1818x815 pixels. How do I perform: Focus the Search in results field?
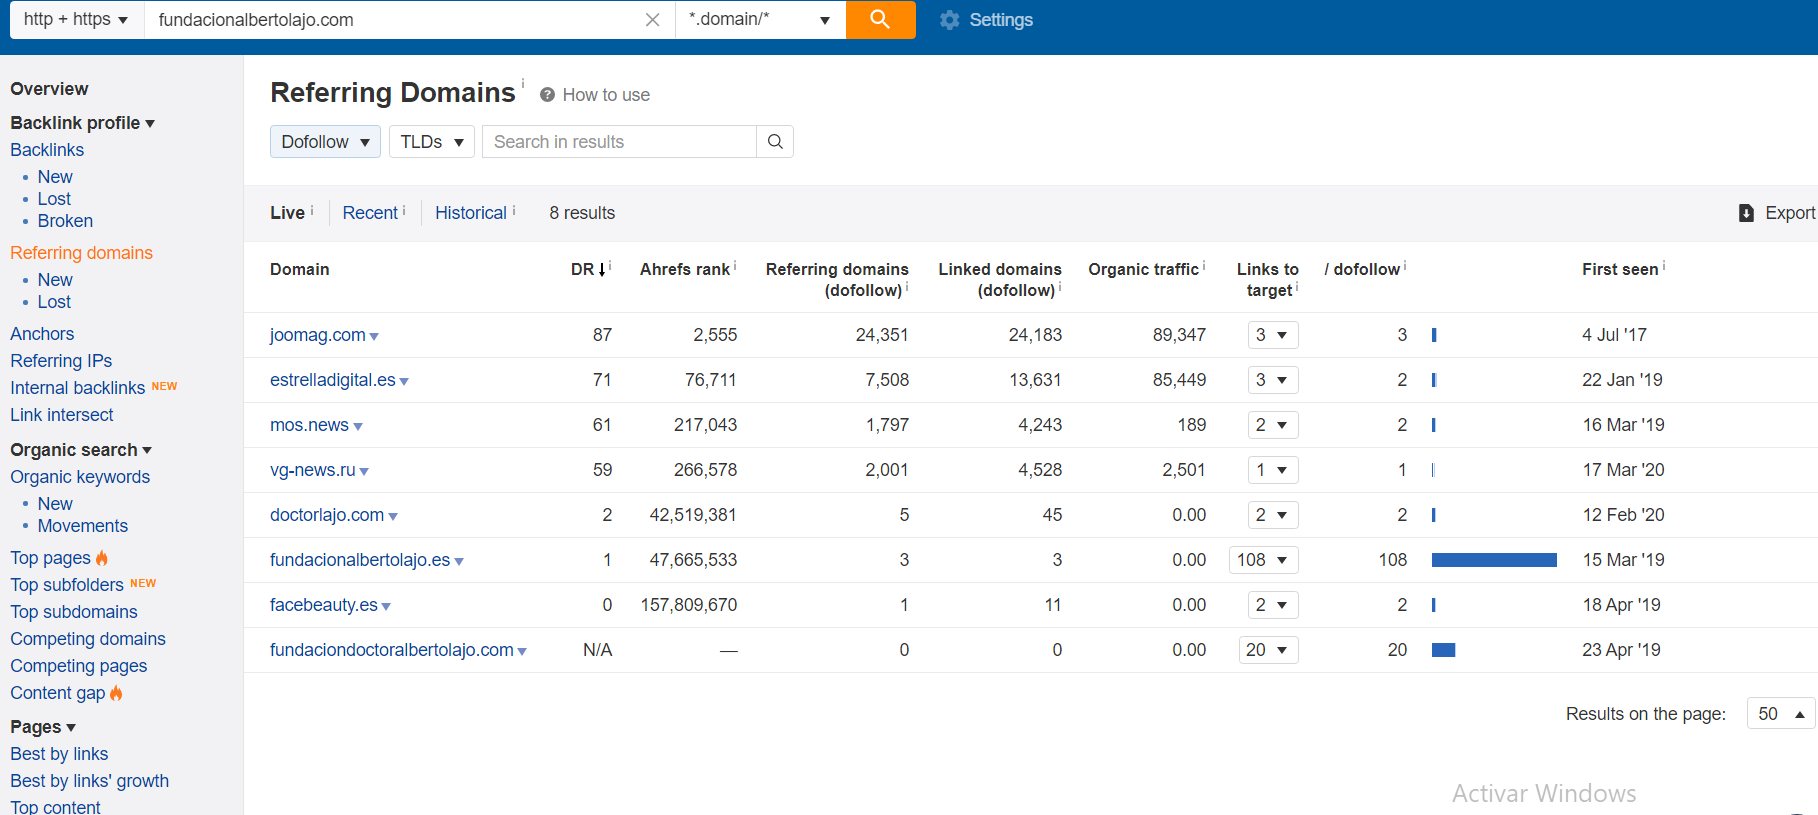click(620, 142)
